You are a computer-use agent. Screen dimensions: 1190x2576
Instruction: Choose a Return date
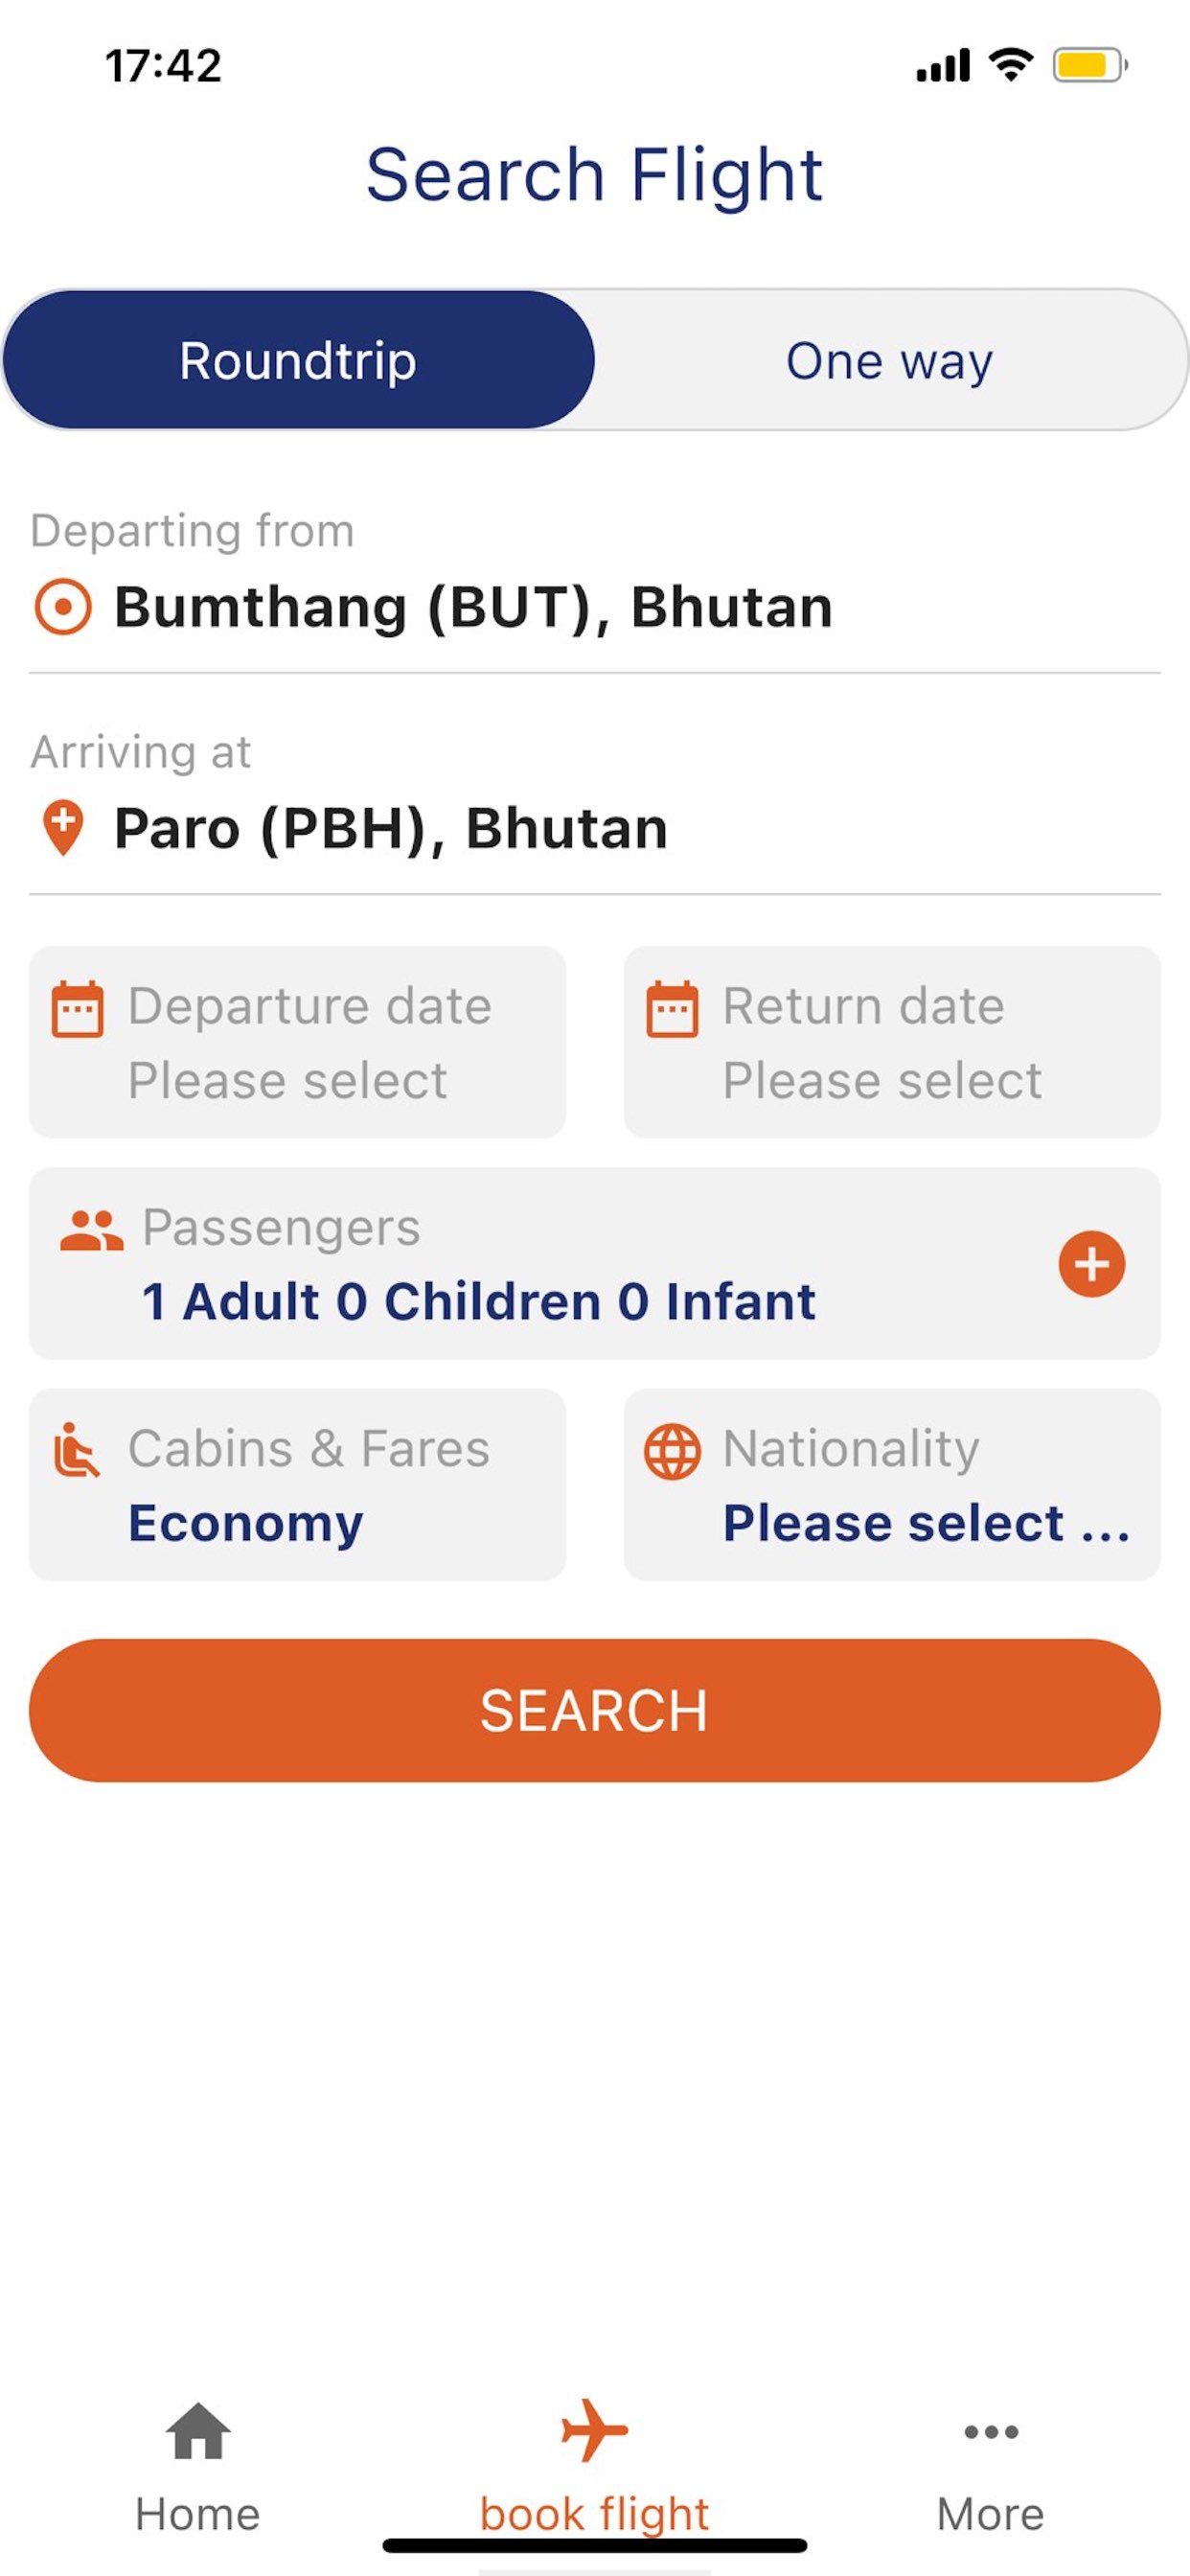point(892,1041)
